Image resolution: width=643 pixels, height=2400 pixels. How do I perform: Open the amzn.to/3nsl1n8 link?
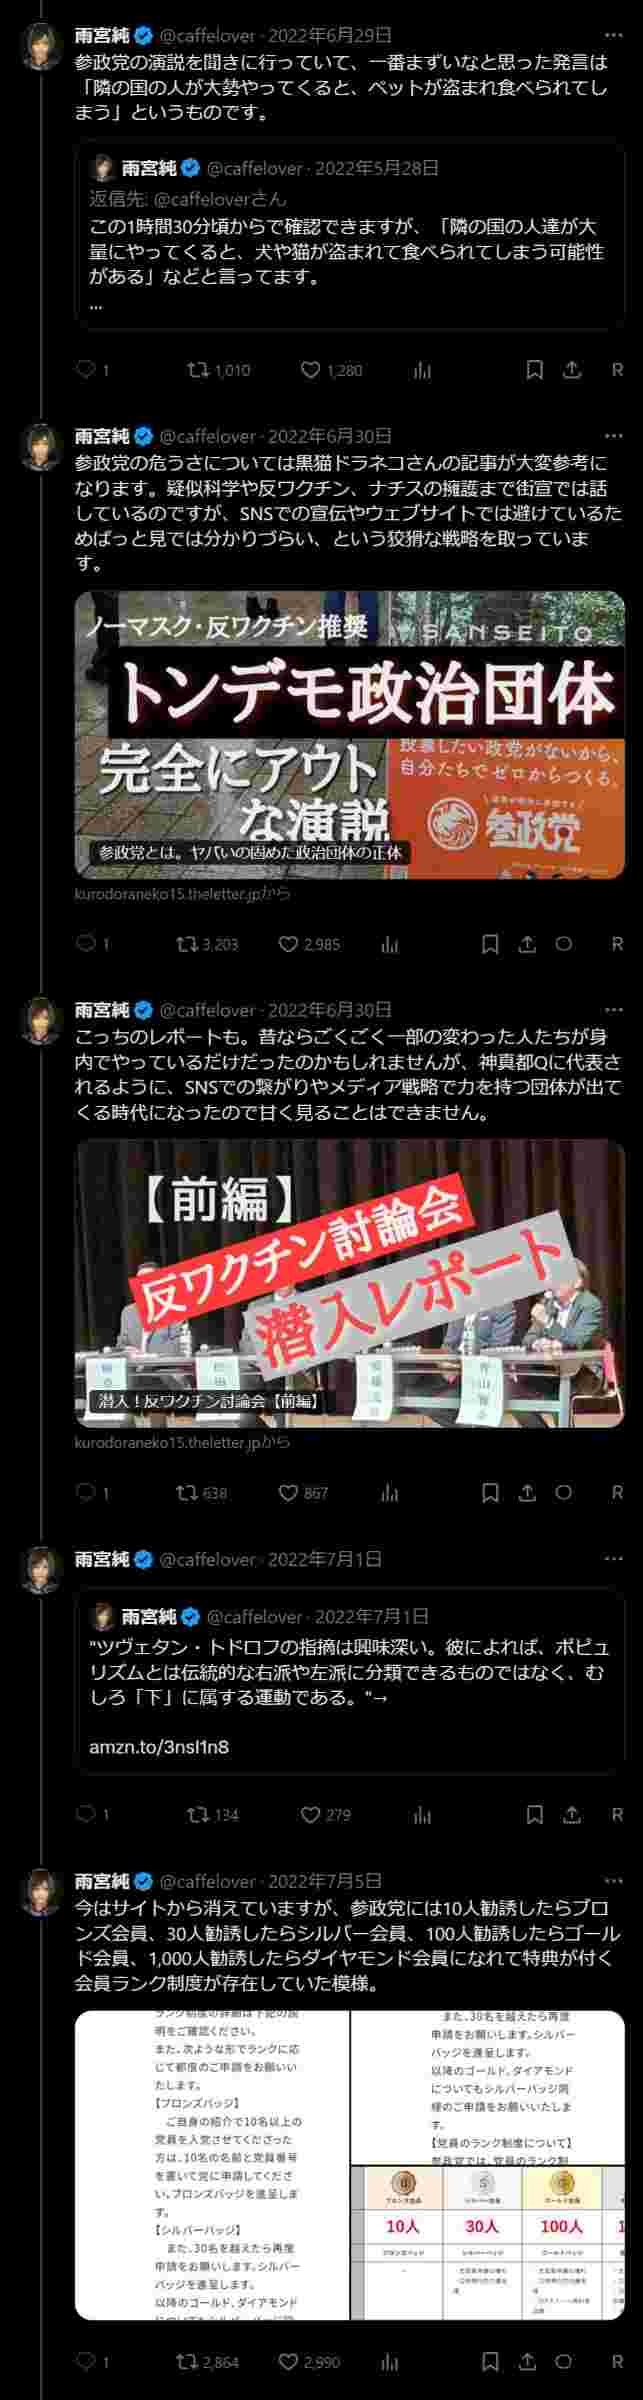click(x=159, y=1747)
